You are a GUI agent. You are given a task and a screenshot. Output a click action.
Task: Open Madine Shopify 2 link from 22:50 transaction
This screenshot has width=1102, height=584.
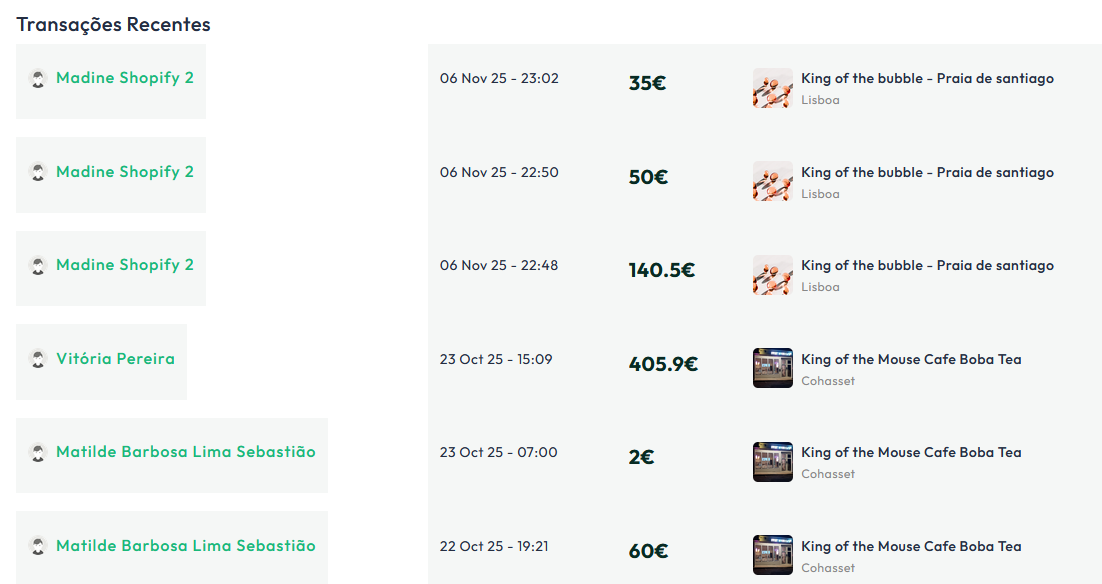point(125,172)
